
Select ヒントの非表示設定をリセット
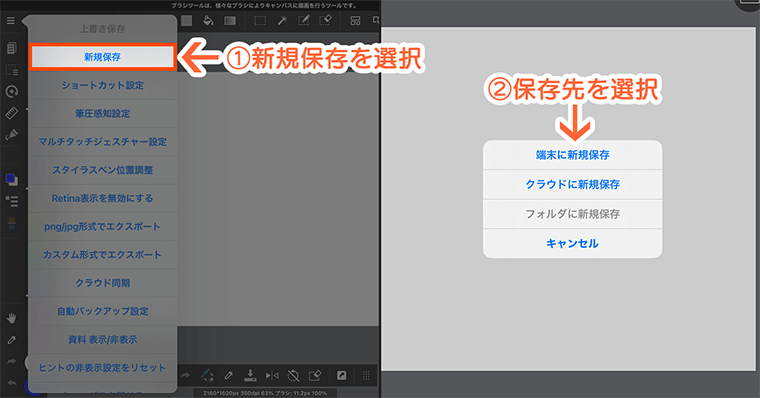click(102, 368)
